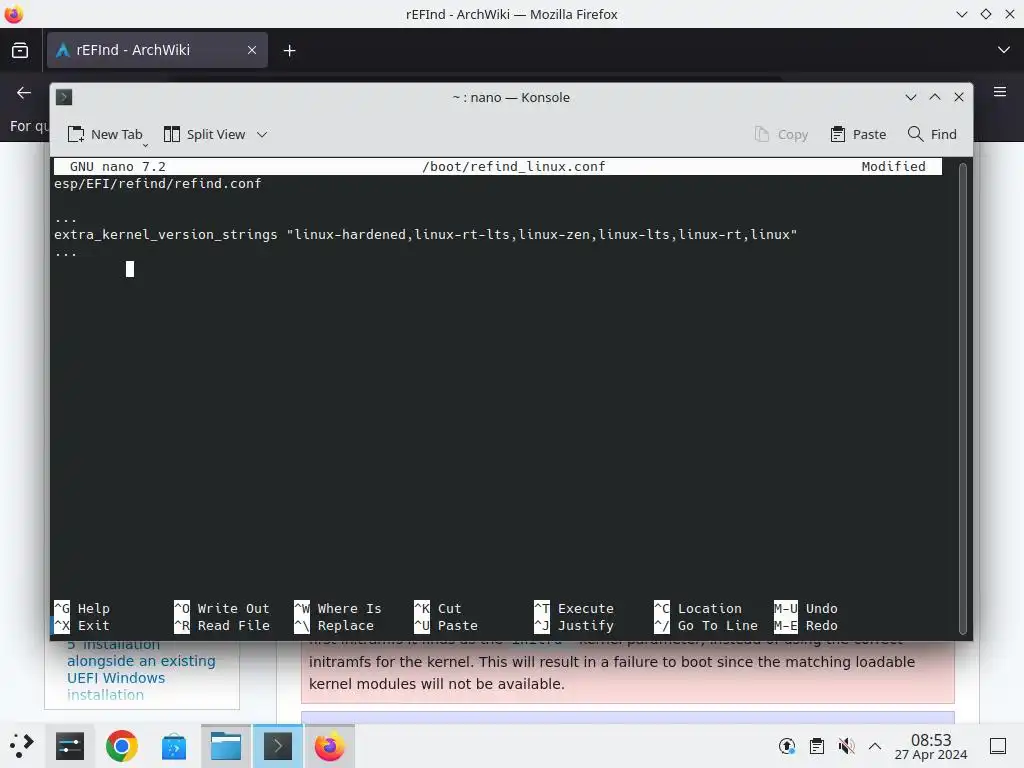
Task: Switch to Firefox in the taskbar
Action: click(330, 746)
